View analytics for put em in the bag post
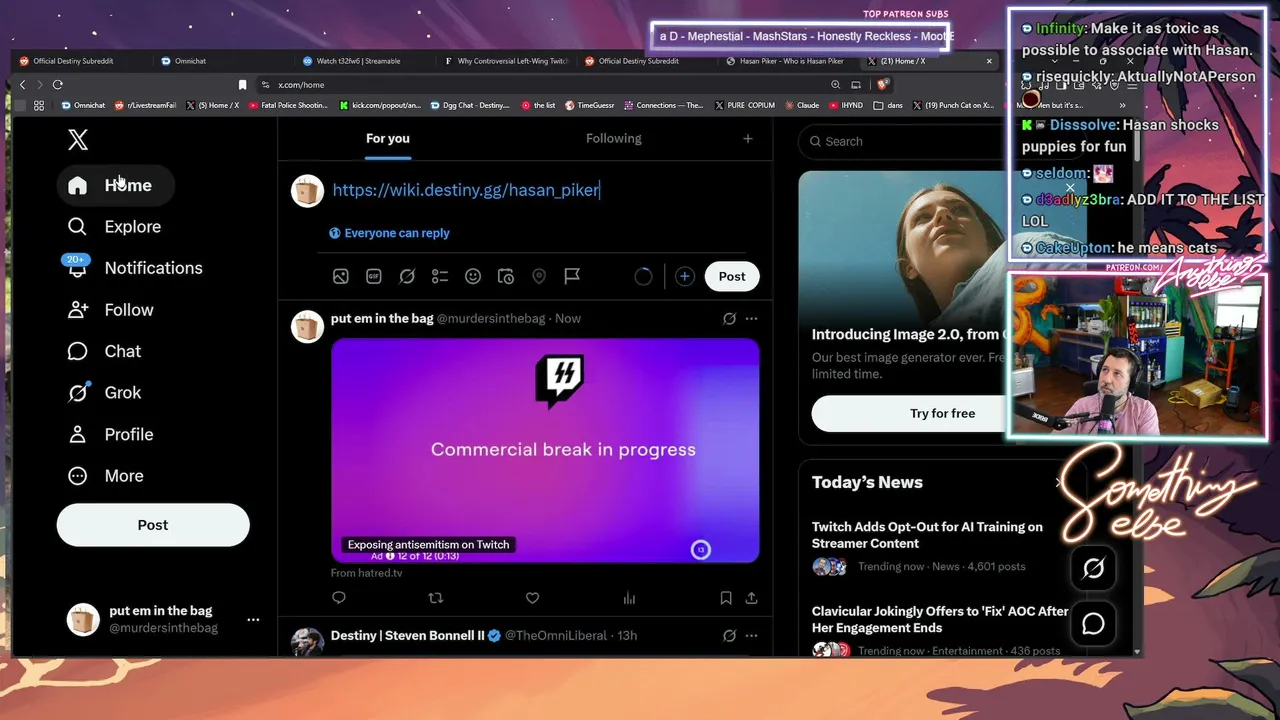Screen dimensions: 1280x720 629,598
